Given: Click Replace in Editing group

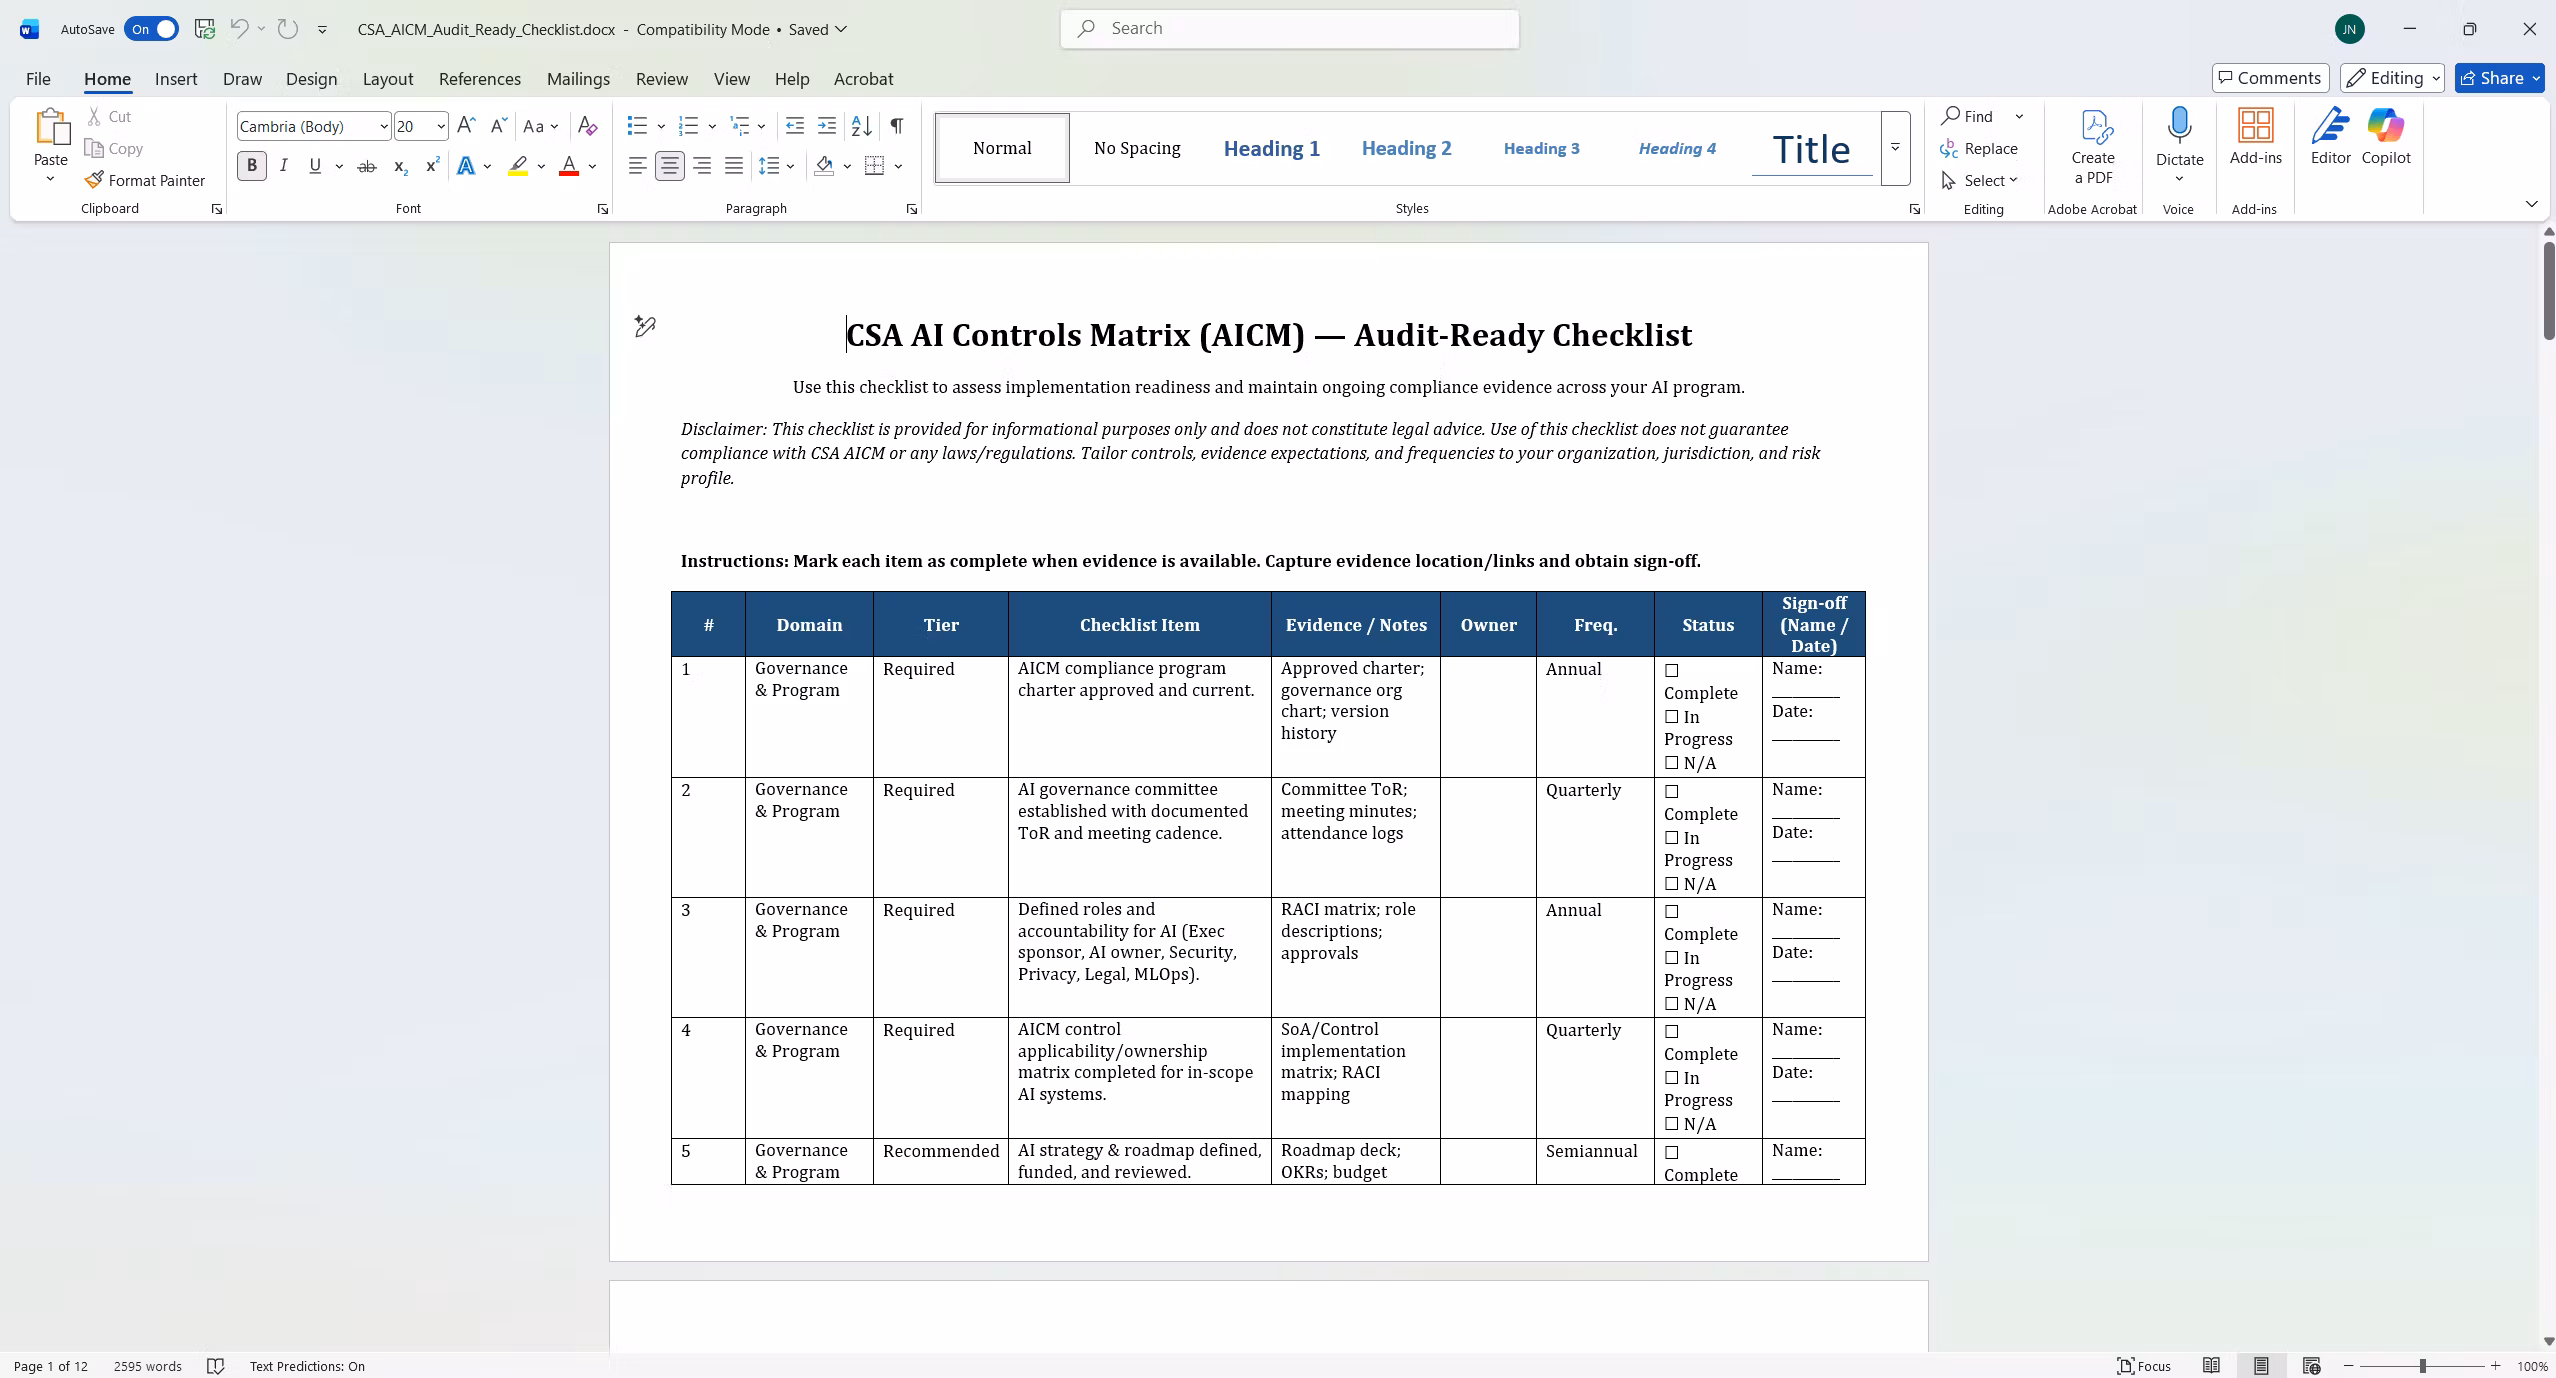Looking at the screenshot, I should point(1980,148).
